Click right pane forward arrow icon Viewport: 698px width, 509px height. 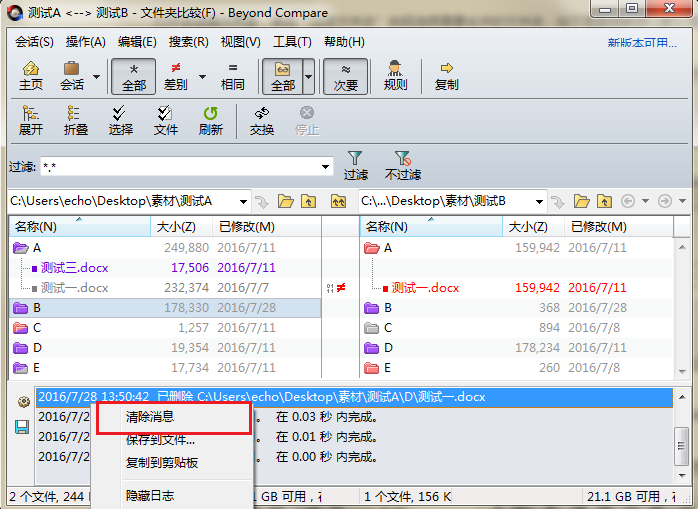point(665,201)
